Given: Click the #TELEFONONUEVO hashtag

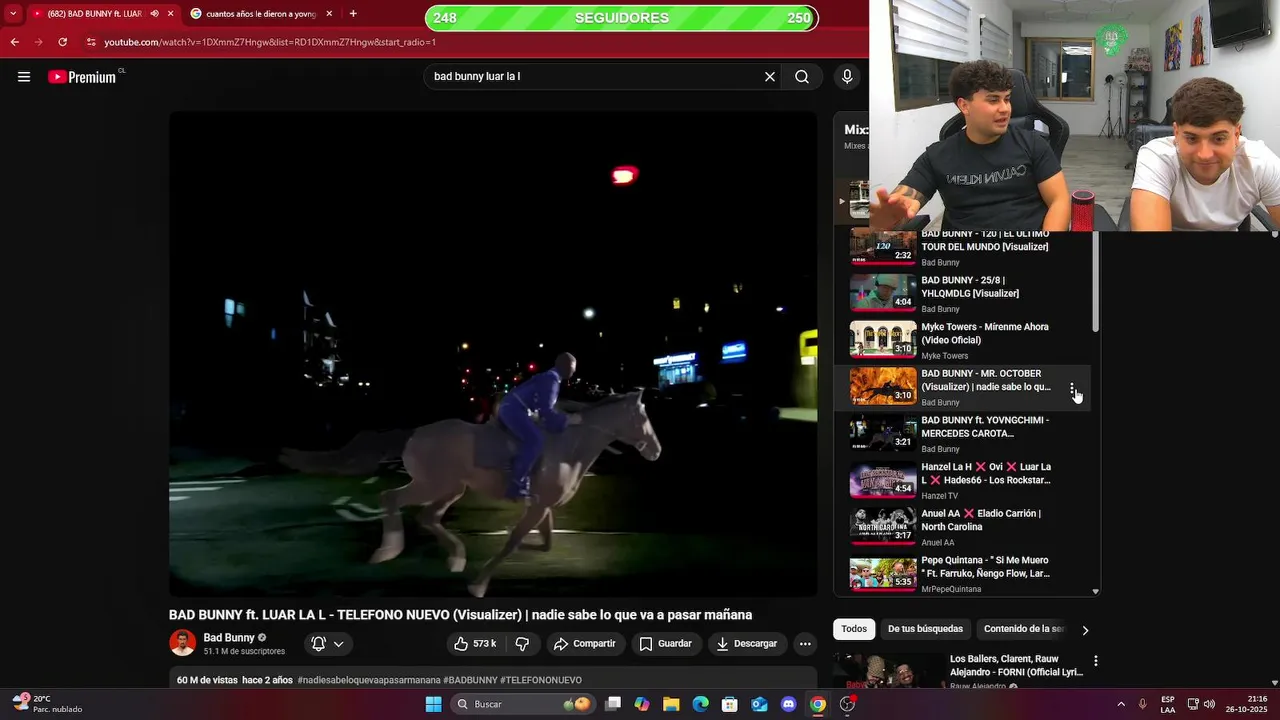Looking at the screenshot, I should 540,680.
